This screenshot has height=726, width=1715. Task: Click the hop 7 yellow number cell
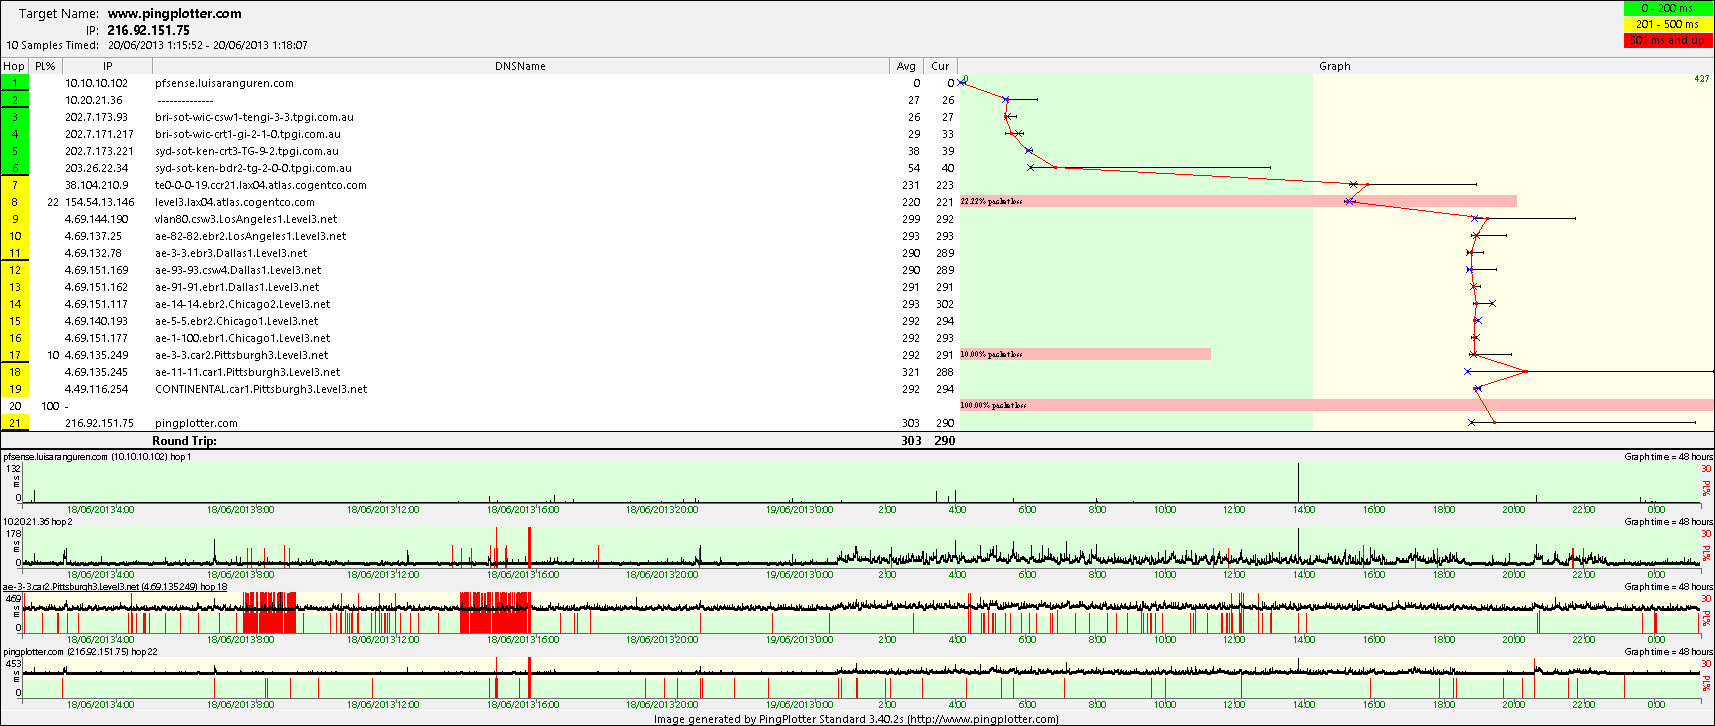click(x=15, y=185)
